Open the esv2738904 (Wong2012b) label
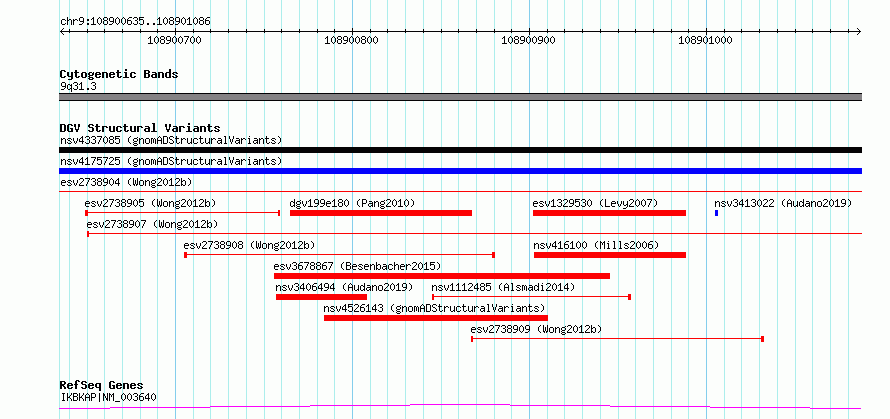Image resolution: width=890 pixels, height=419 pixels. pos(126,182)
